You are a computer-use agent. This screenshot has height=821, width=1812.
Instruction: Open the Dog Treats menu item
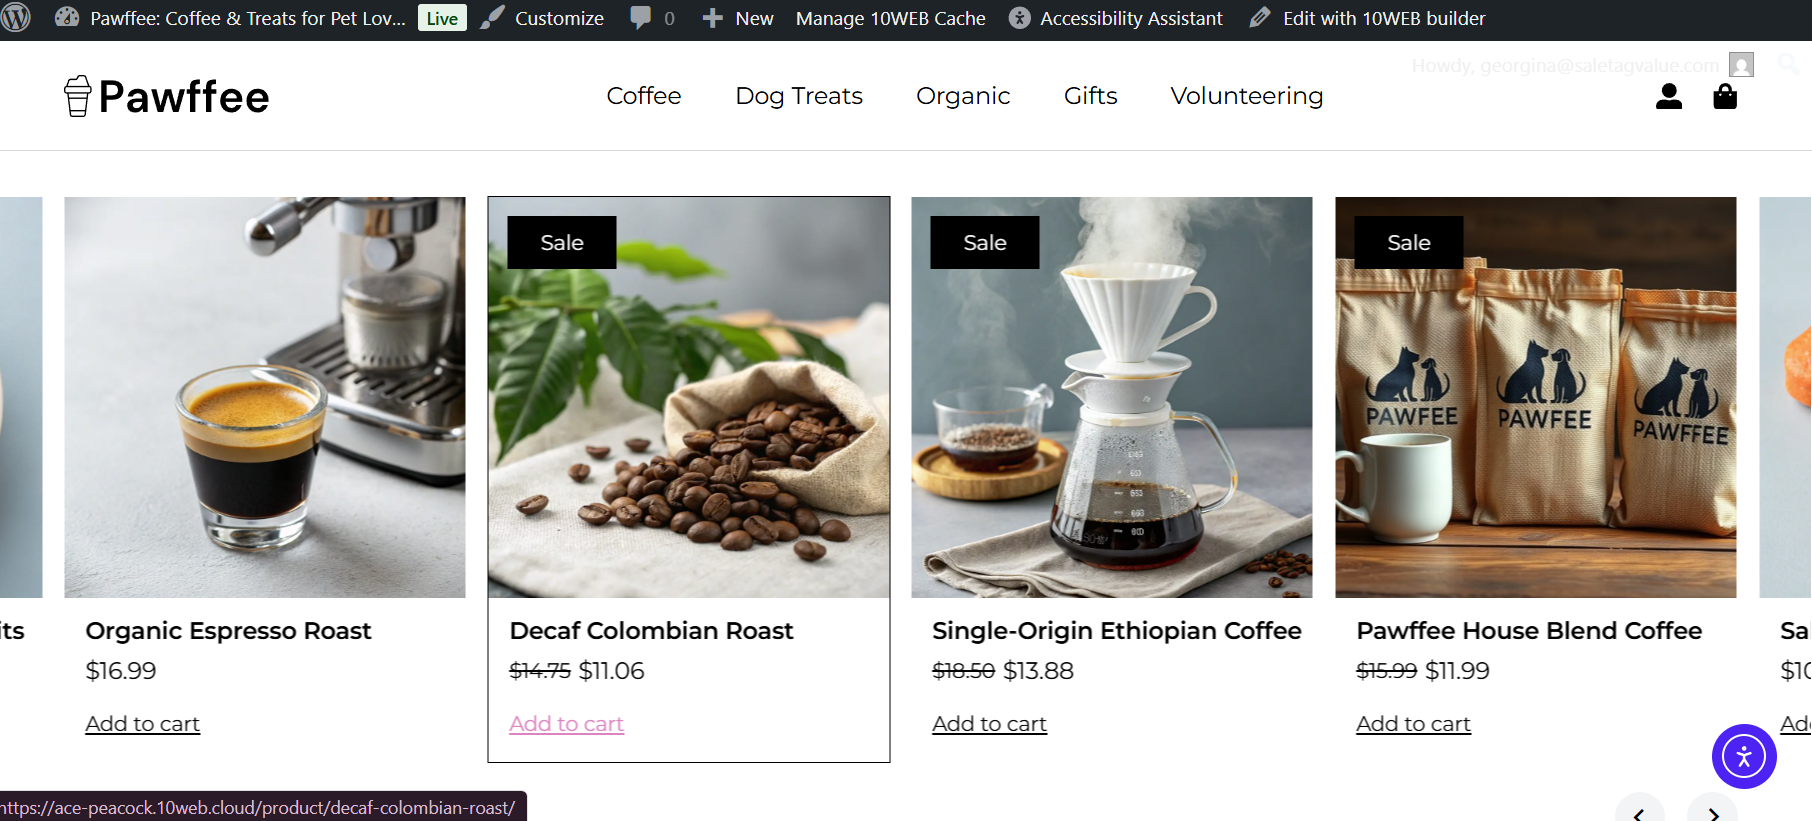pos(799,96)
